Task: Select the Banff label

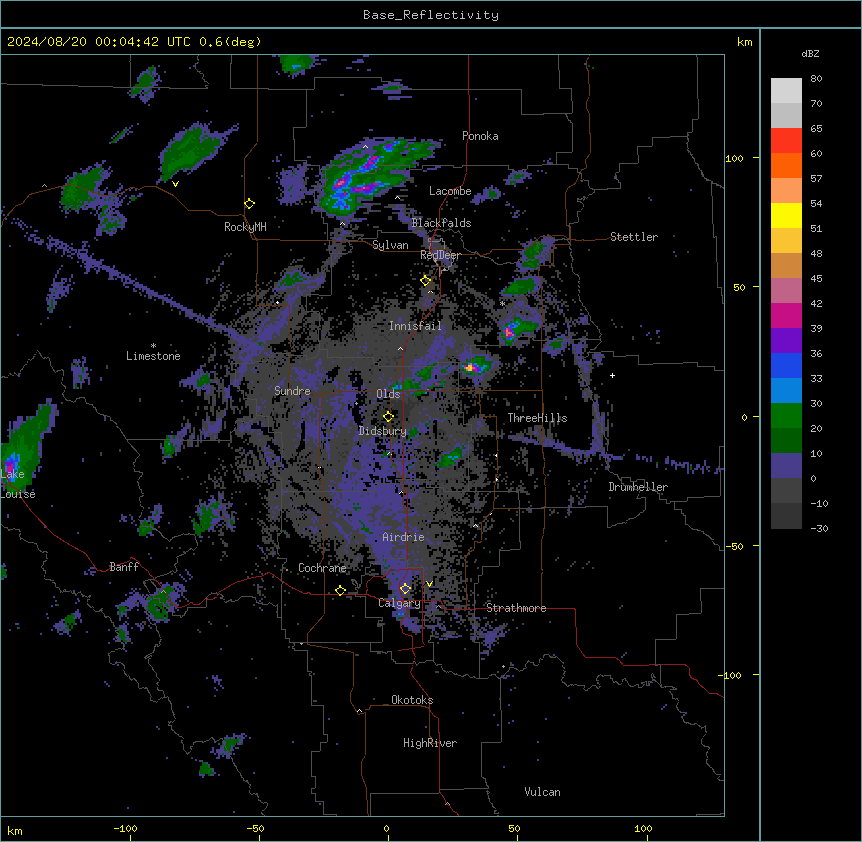Action: 124,567
